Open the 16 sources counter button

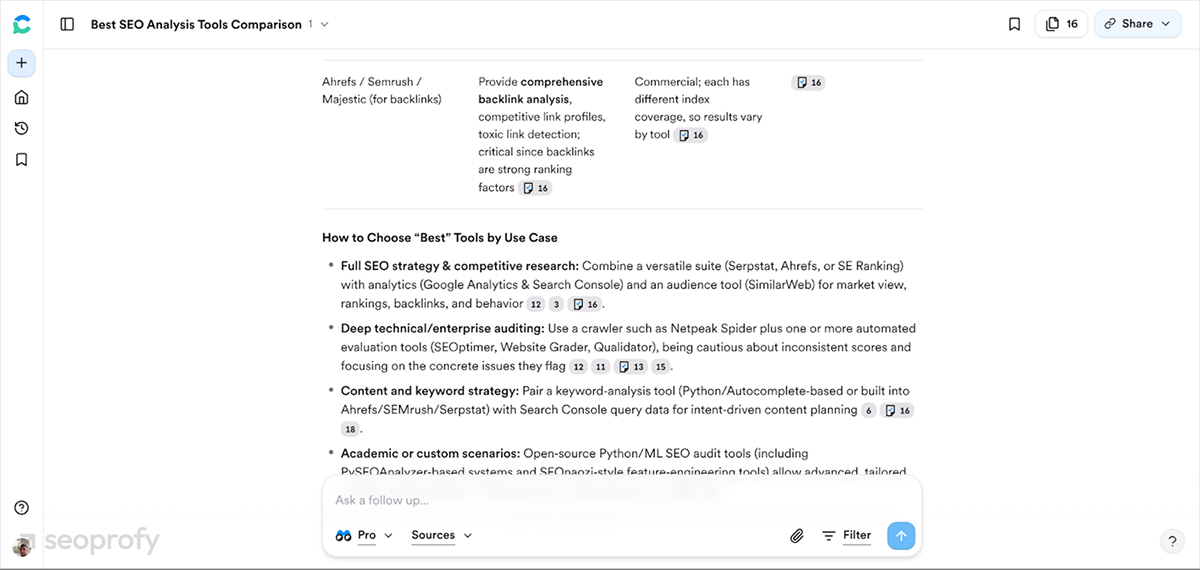click(x=1061, y=24)
